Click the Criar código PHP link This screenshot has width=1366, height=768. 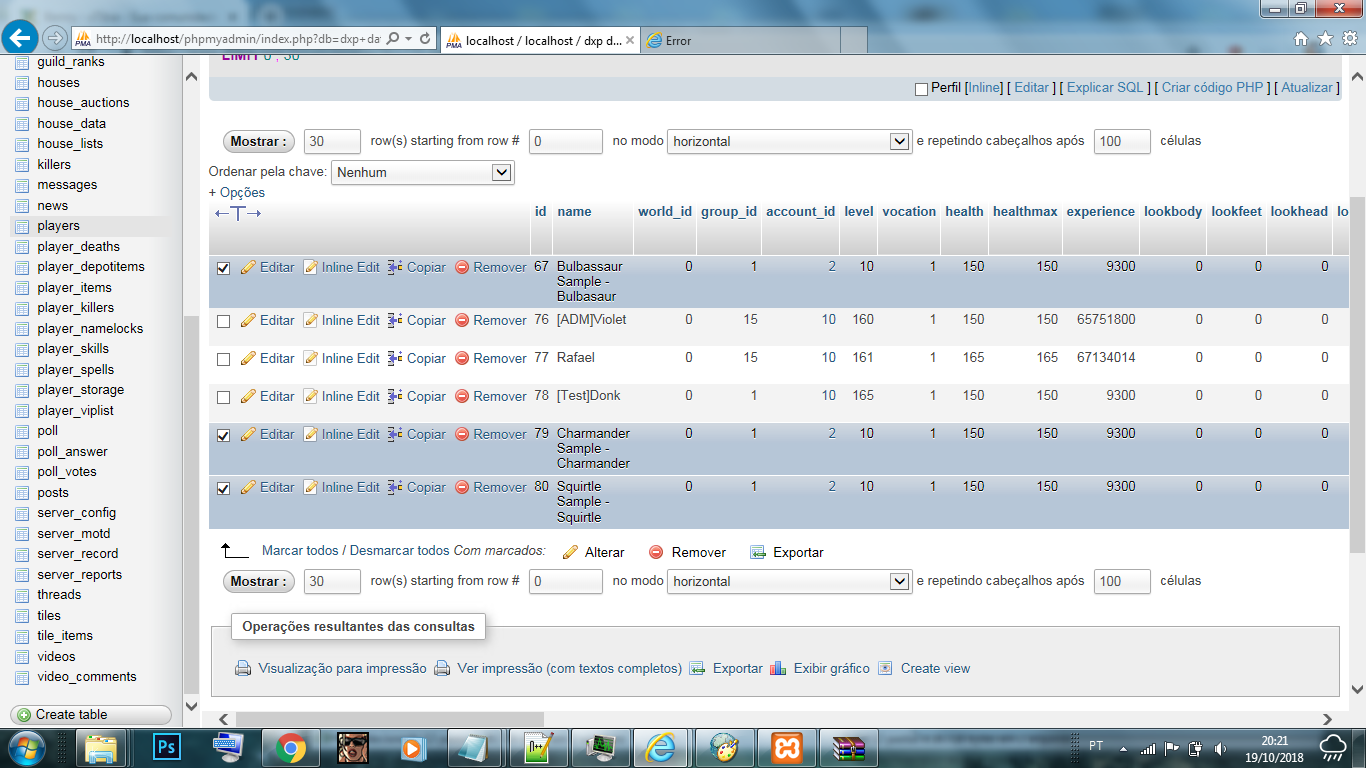[x=1212, y=87]
